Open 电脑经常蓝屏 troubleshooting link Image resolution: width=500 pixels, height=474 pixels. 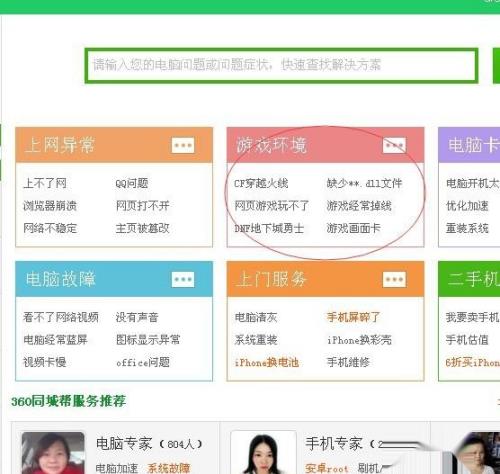[x=55, y=340]
